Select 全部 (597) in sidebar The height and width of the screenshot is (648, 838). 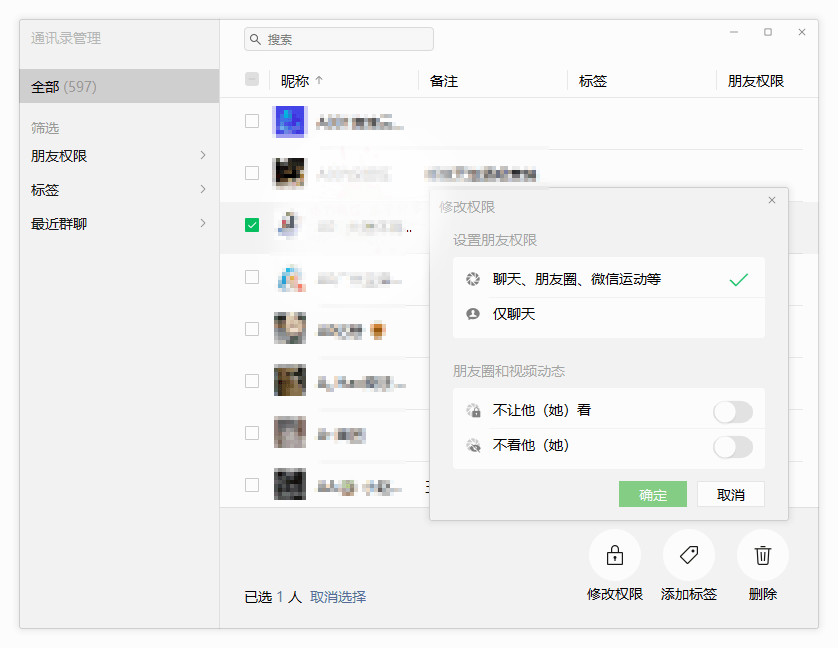[119, 87]
